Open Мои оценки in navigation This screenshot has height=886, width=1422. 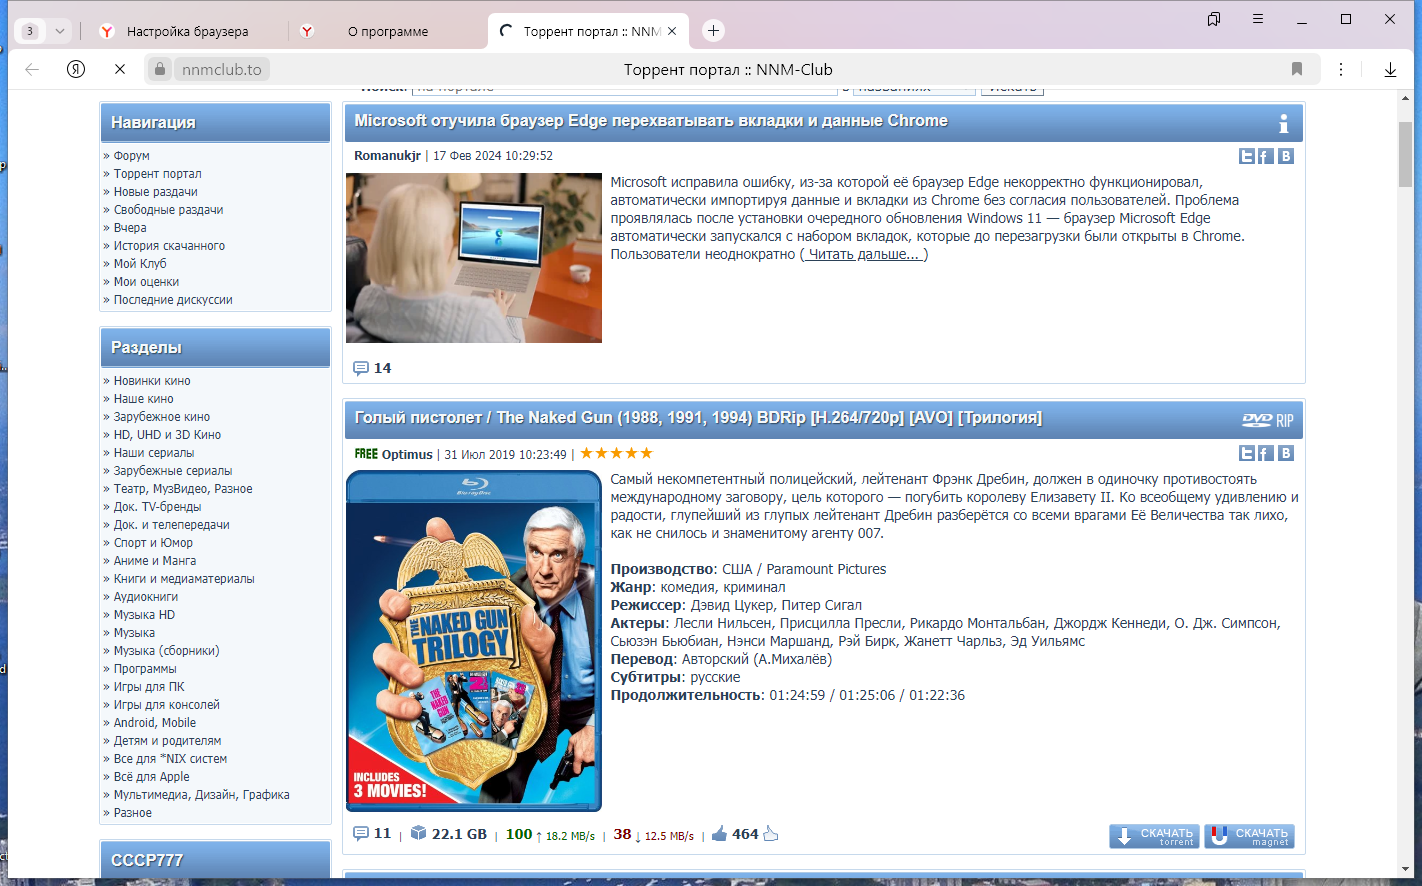[146, 282]
